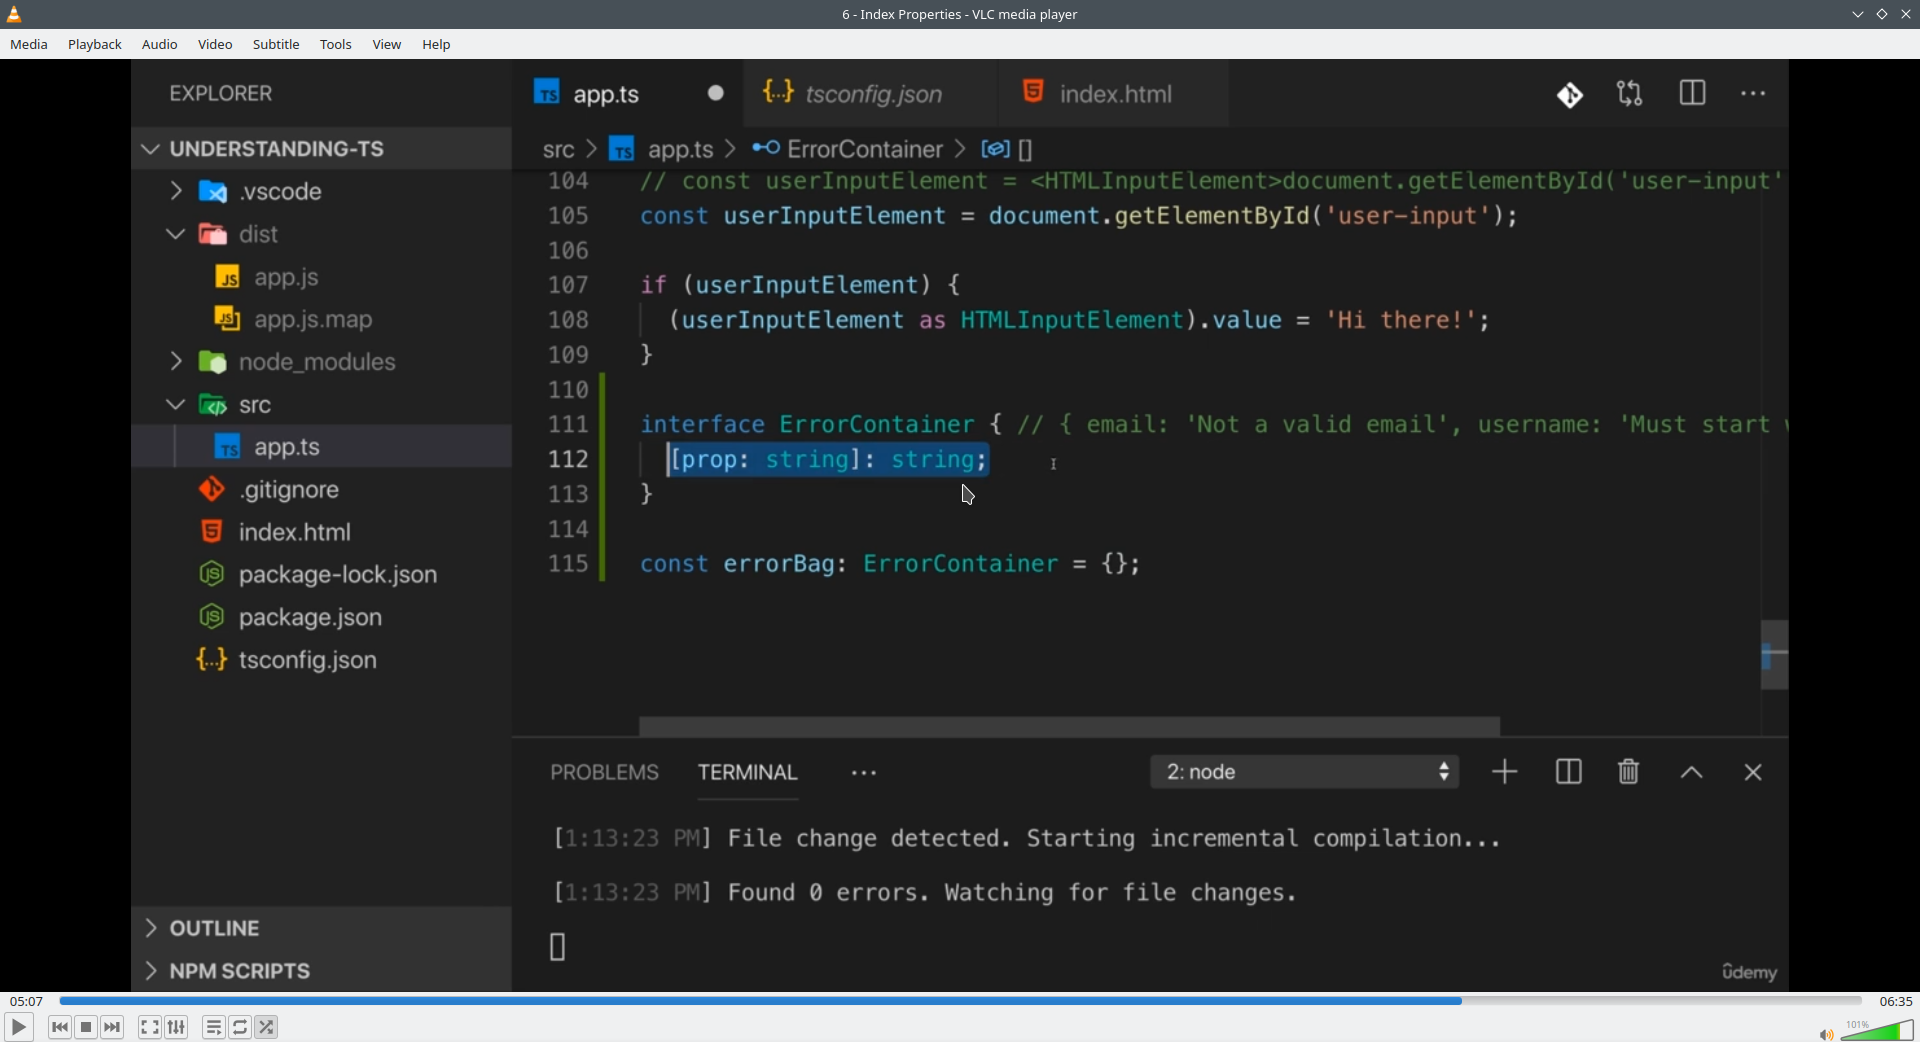The image size is (1920, 1042).
Task: Switch to the tsconfig.json editor tab
Action: (x=870, y=94)
